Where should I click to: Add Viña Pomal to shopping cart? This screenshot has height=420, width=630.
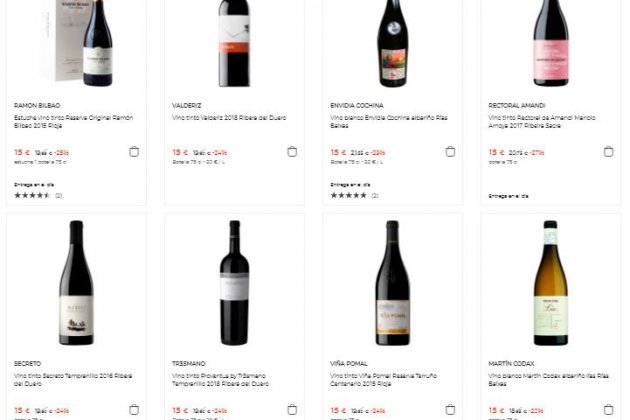click(x=450, y=410)
